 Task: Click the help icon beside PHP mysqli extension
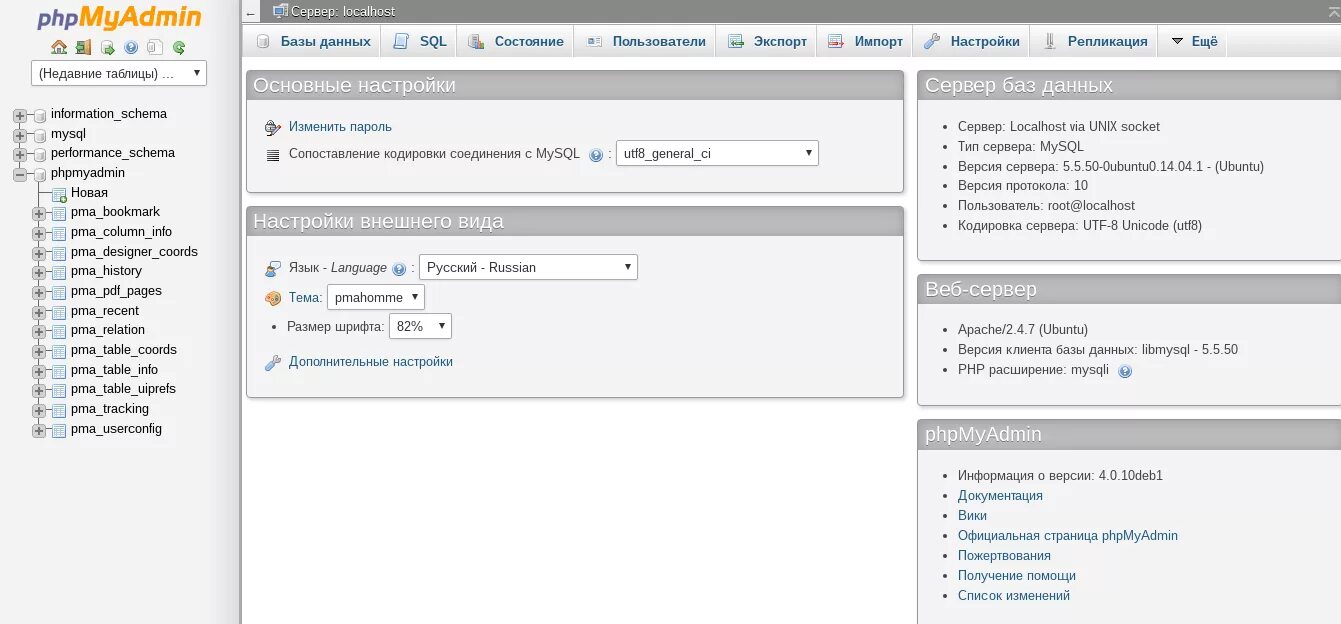click(x=1125, y=371)
